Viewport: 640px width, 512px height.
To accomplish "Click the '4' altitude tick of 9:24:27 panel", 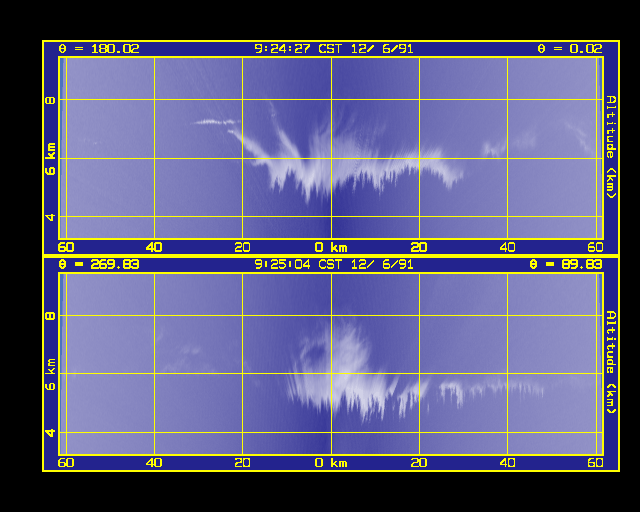I will (51, 216).
